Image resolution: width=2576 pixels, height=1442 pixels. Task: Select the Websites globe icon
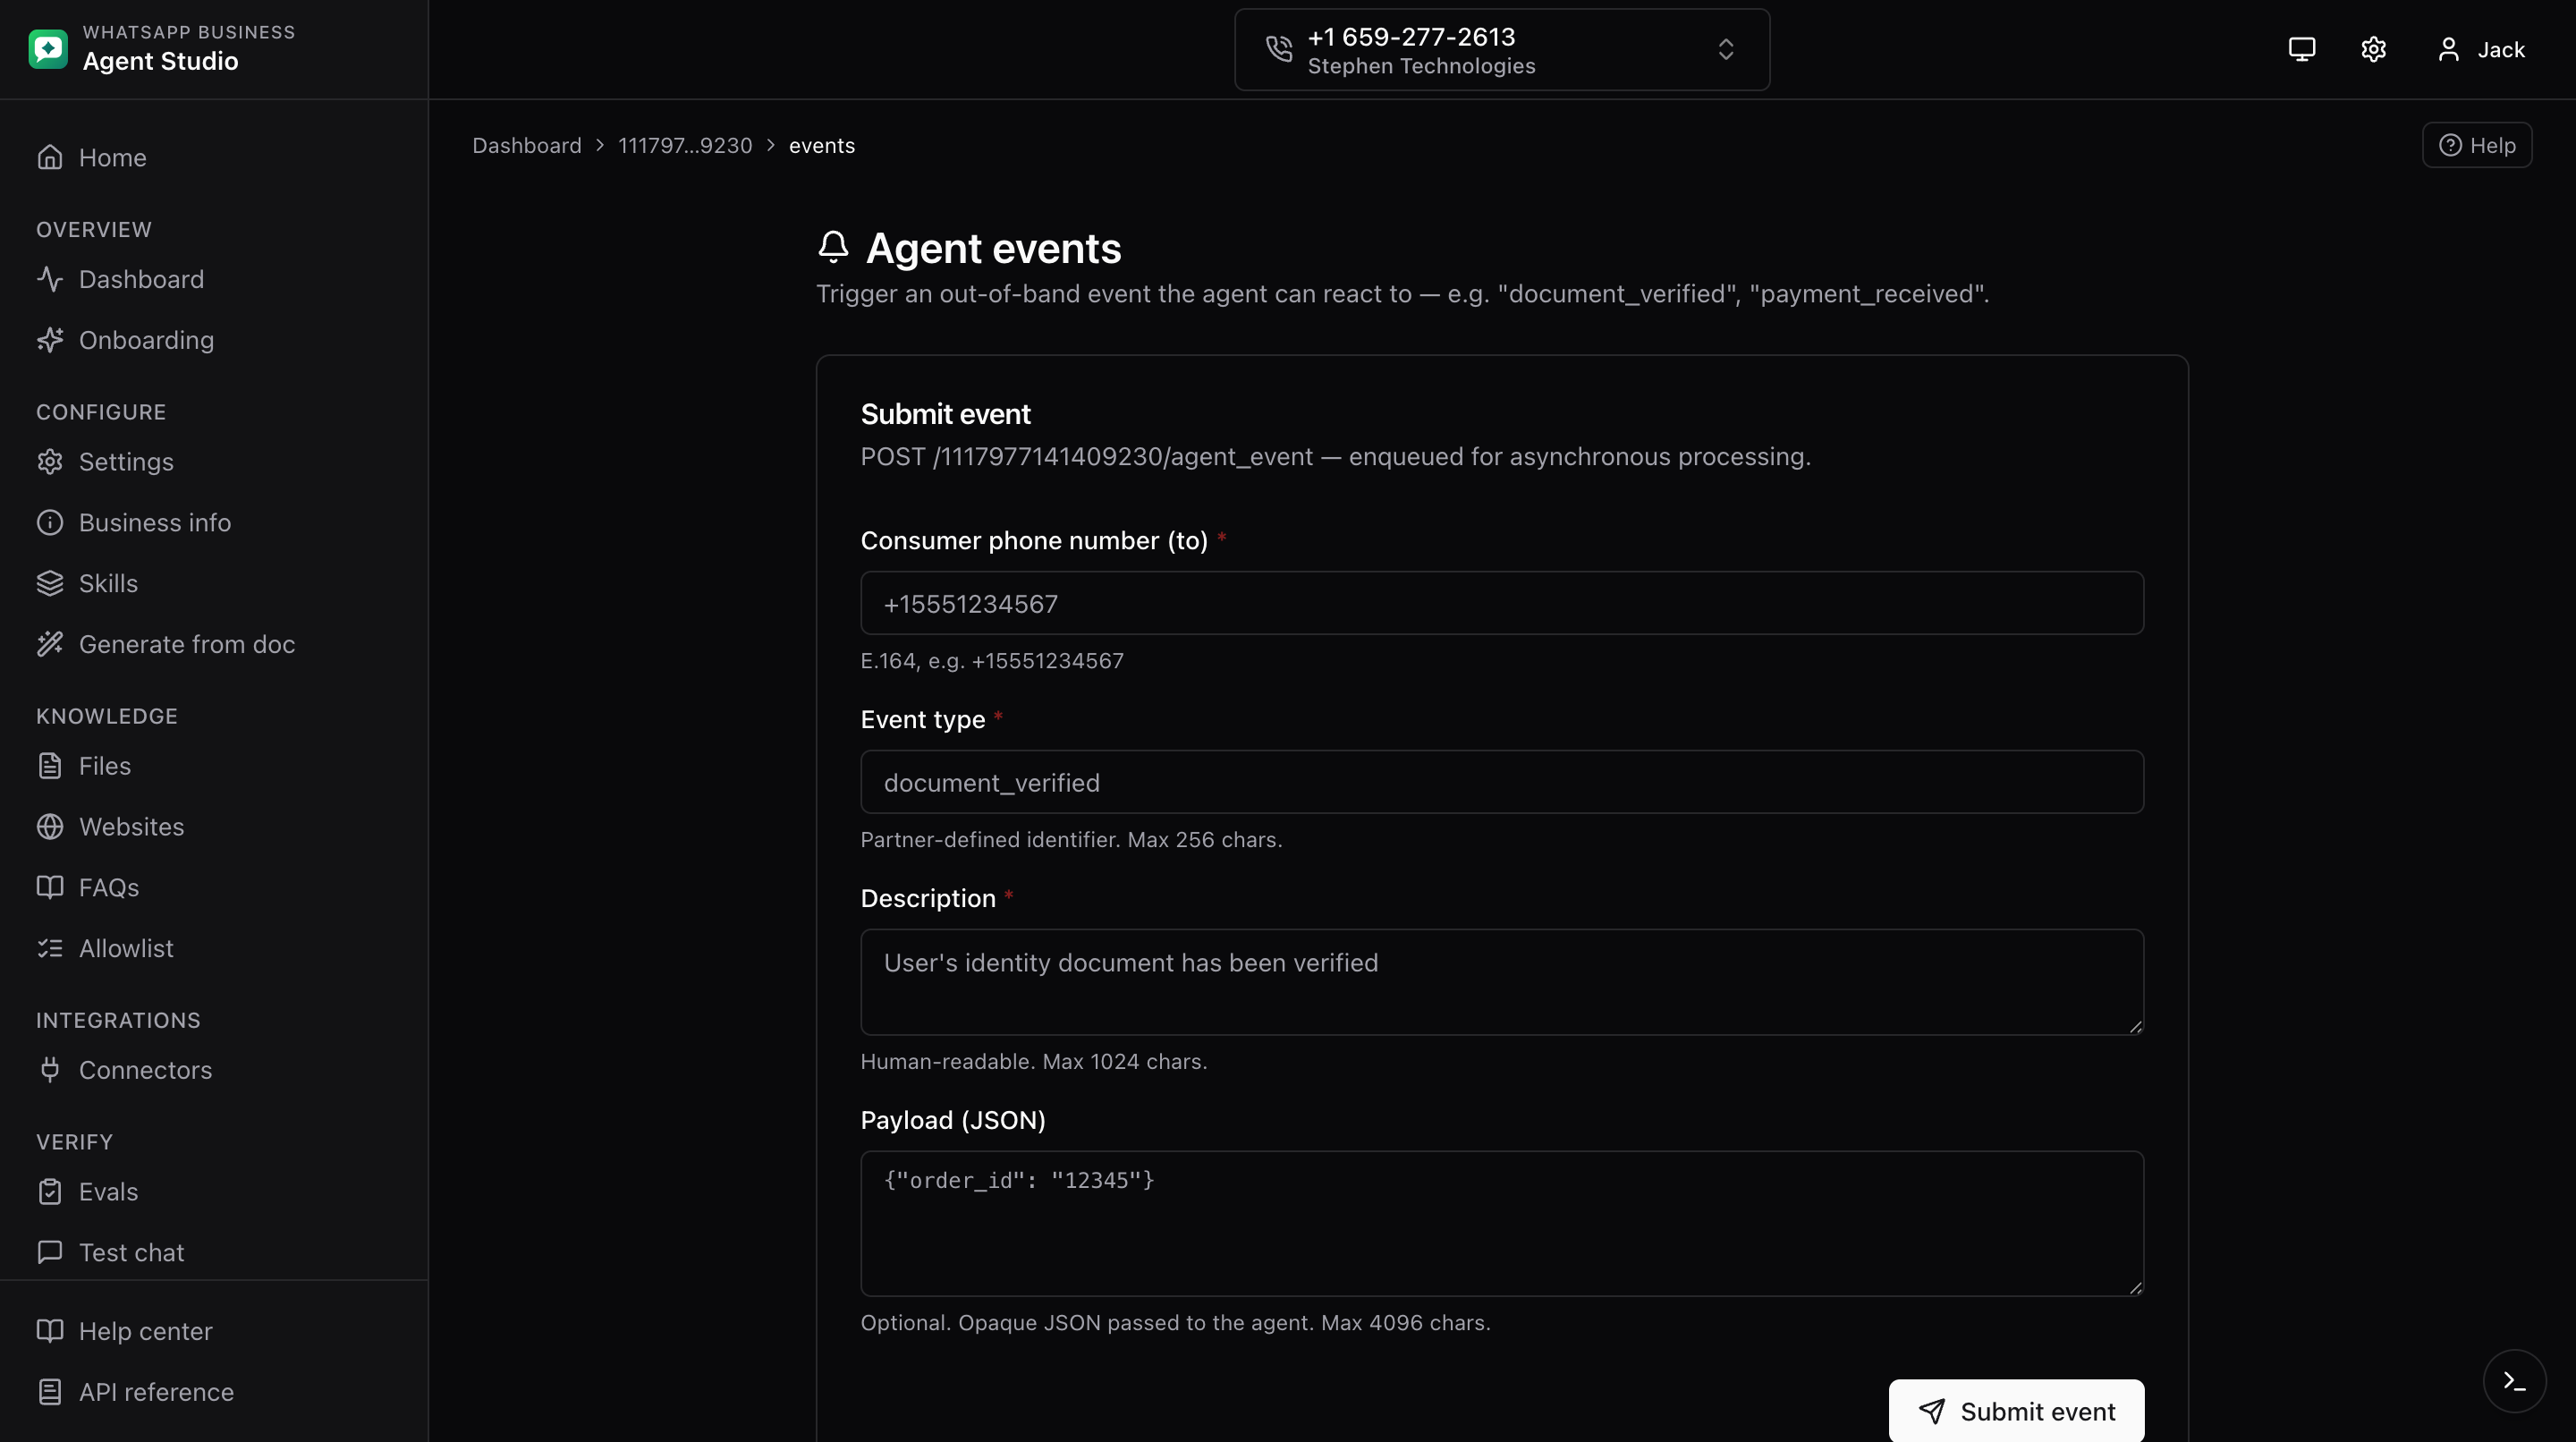(50, 827)
